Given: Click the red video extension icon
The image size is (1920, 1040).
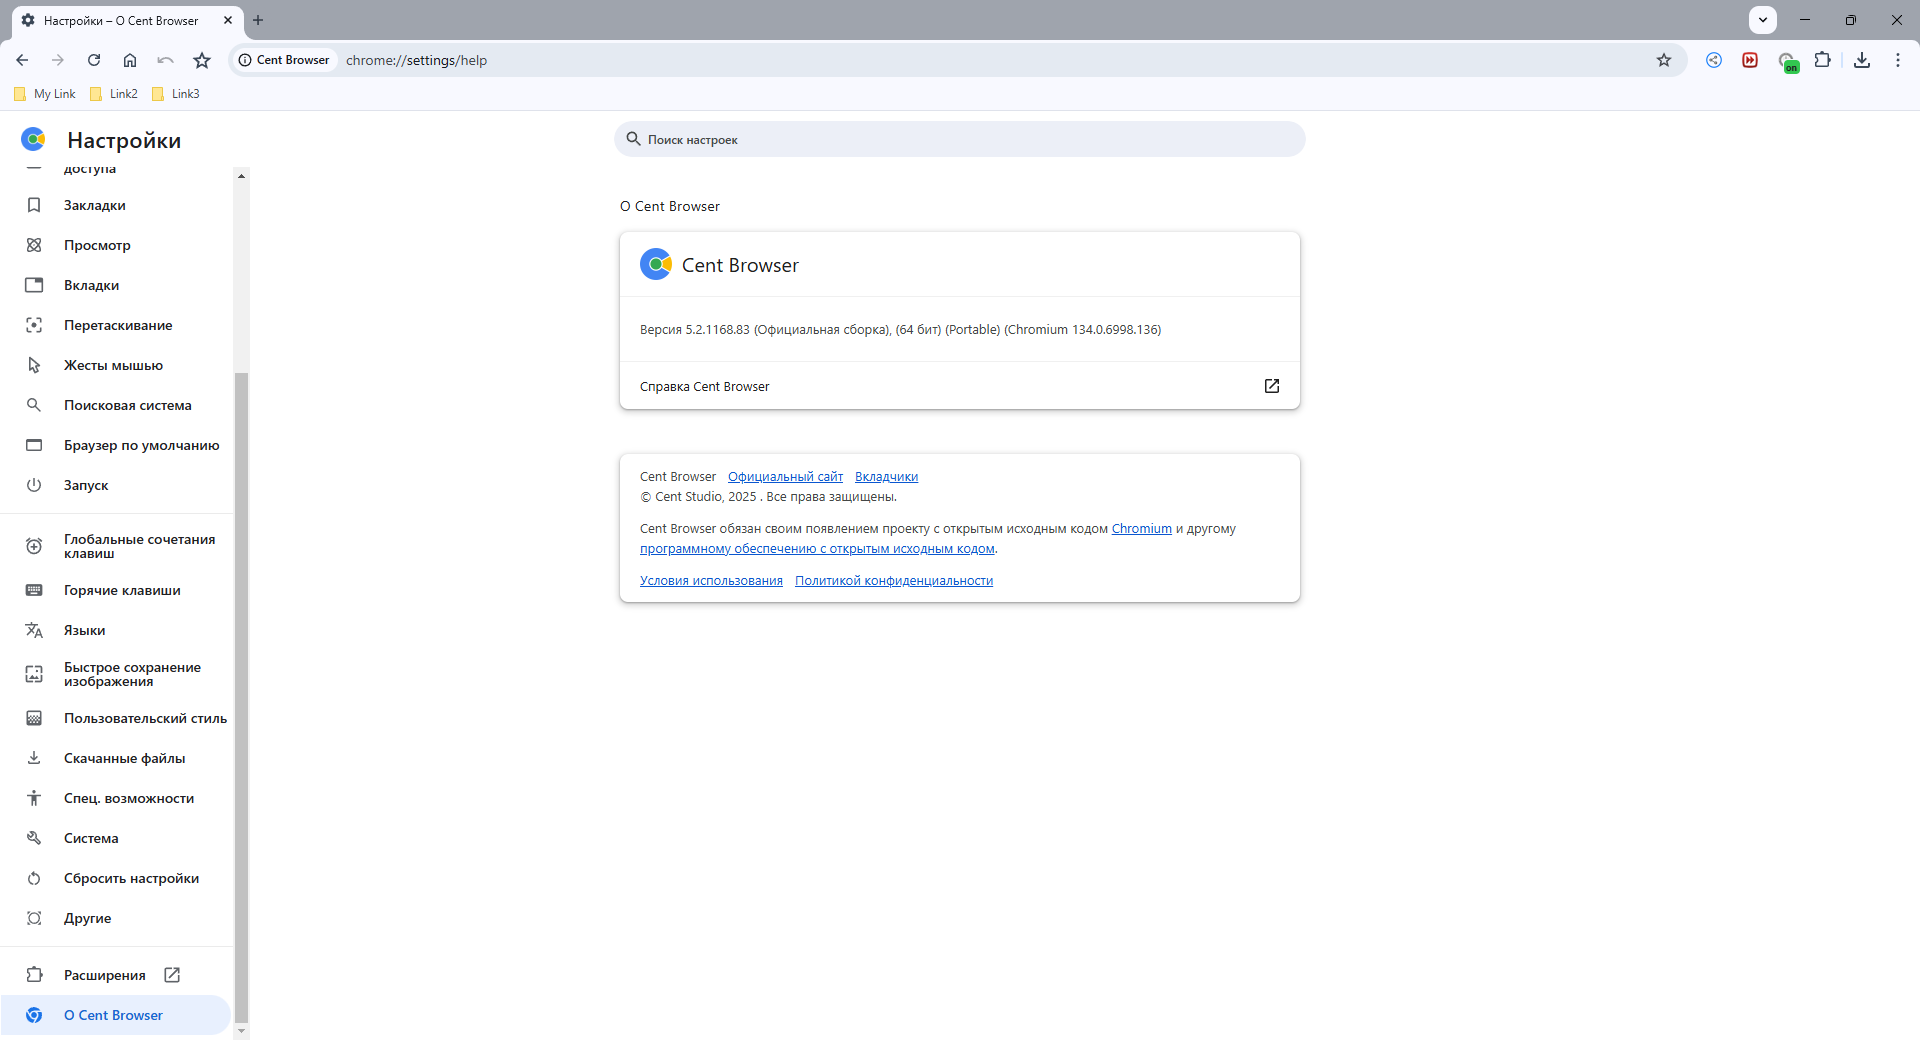Looking at the screenshot, I should pyautogui.click(x=1750, y=60).
